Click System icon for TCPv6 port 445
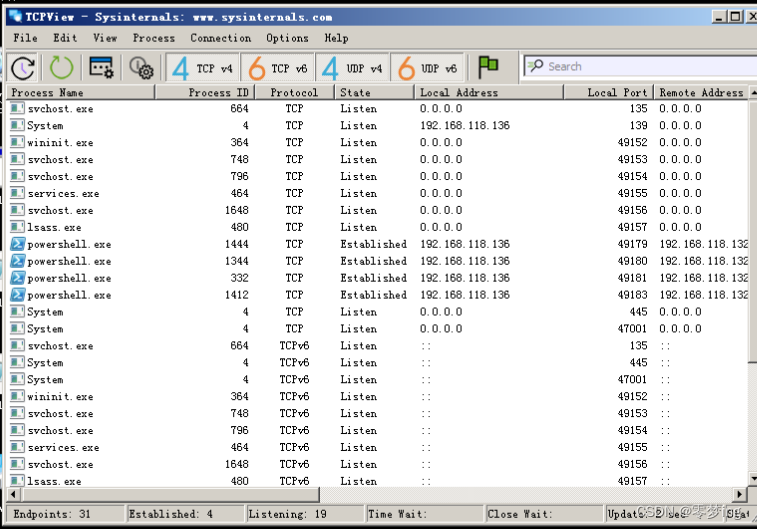This screenshot has height=529, width=757. 17,362
